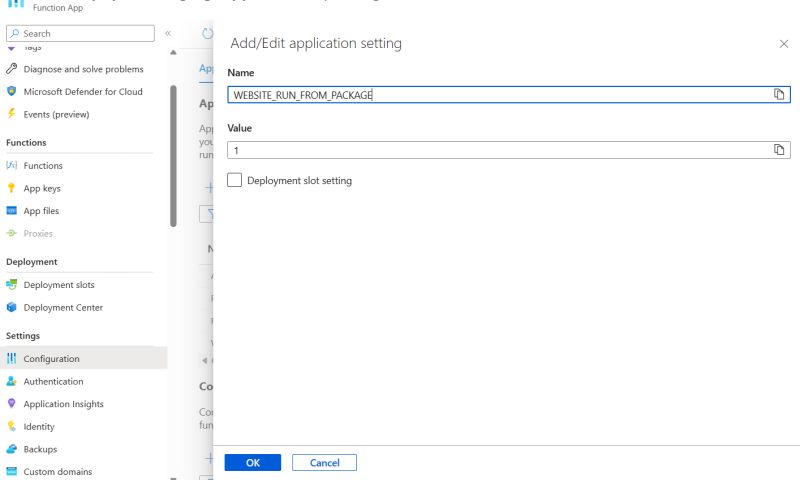Click the Authentication person icon
This screenshot has height=480, width=800.
pyautogui.click(x=11, y=381)
